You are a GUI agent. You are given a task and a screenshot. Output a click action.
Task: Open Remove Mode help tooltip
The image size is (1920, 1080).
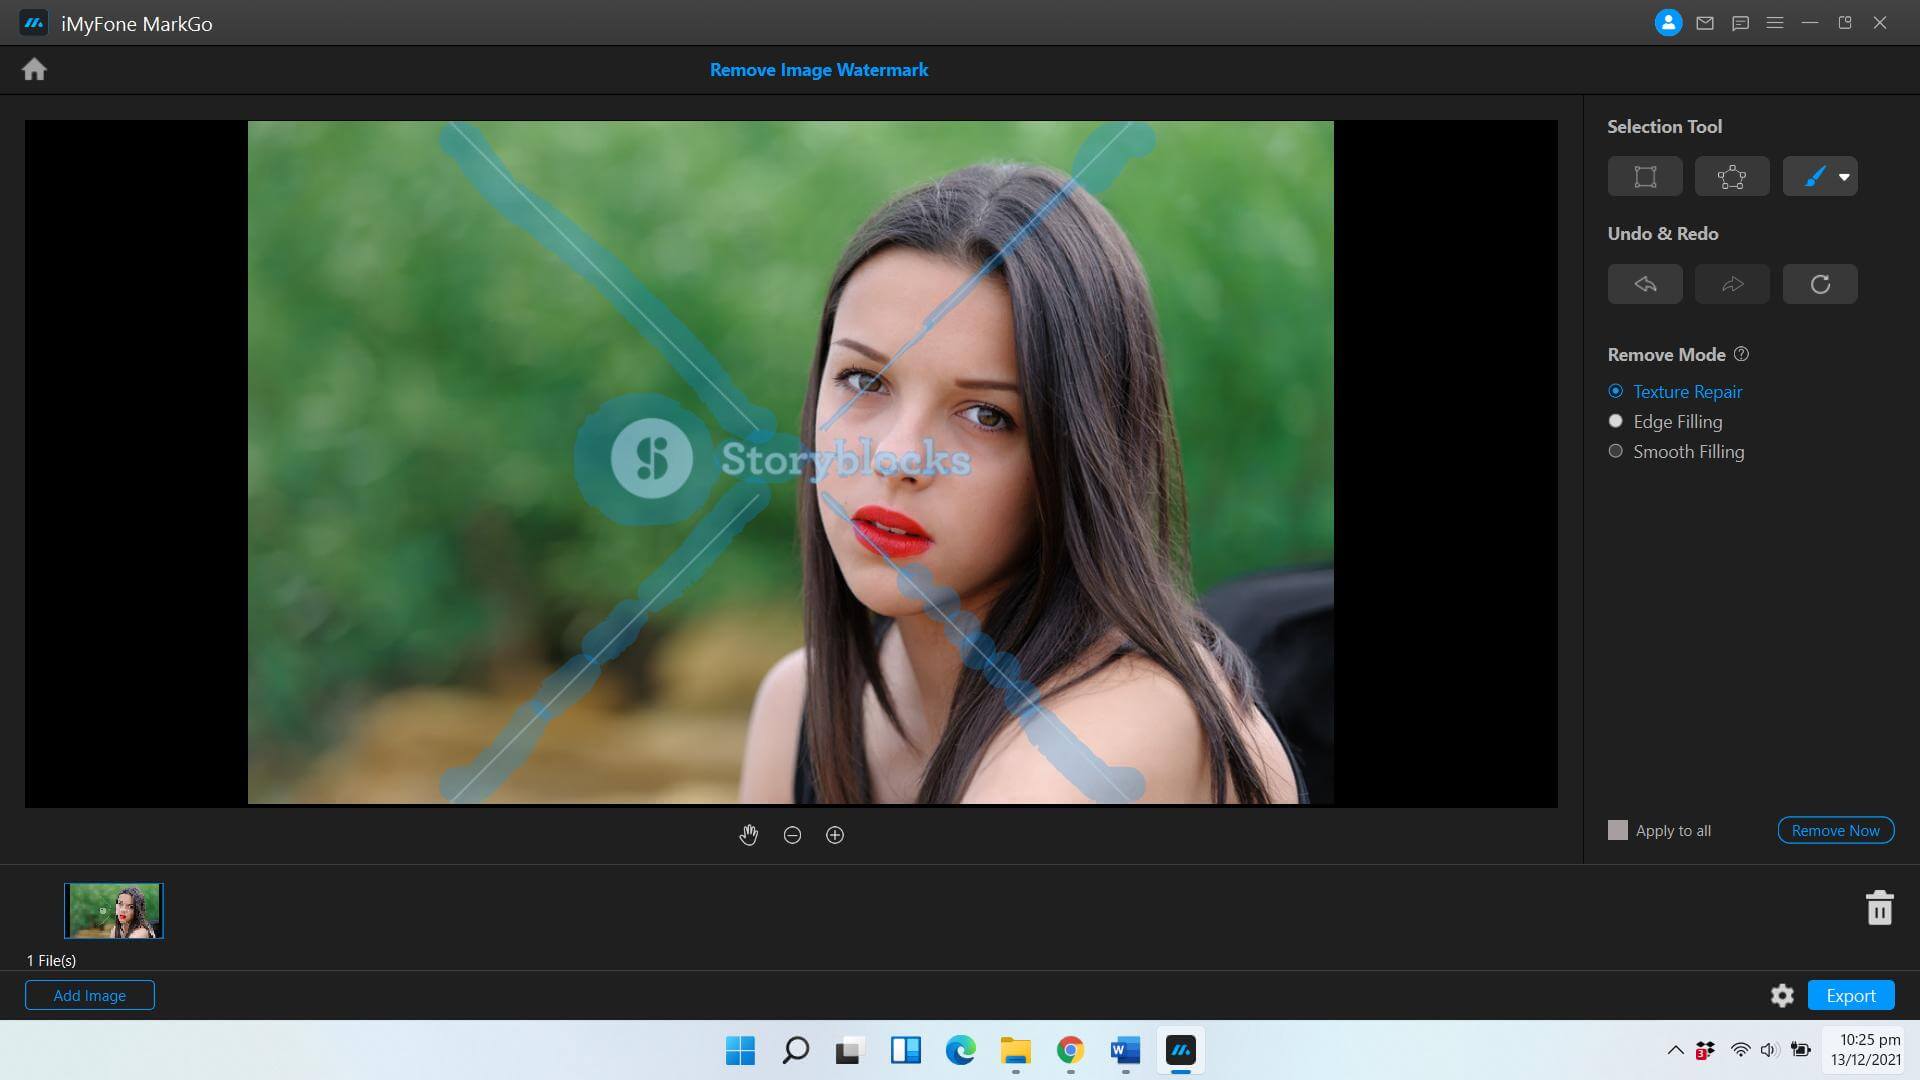tap(1741, 353)
